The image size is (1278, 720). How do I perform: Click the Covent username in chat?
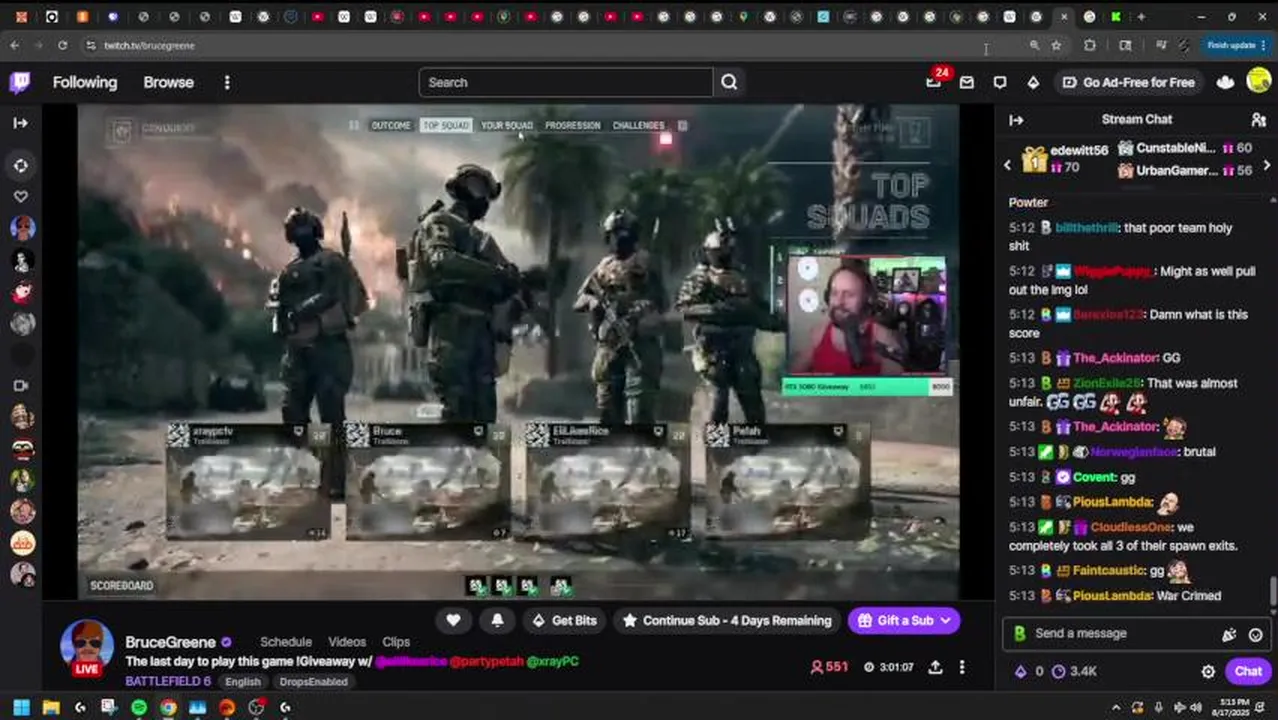click(x=1094, y=477)
